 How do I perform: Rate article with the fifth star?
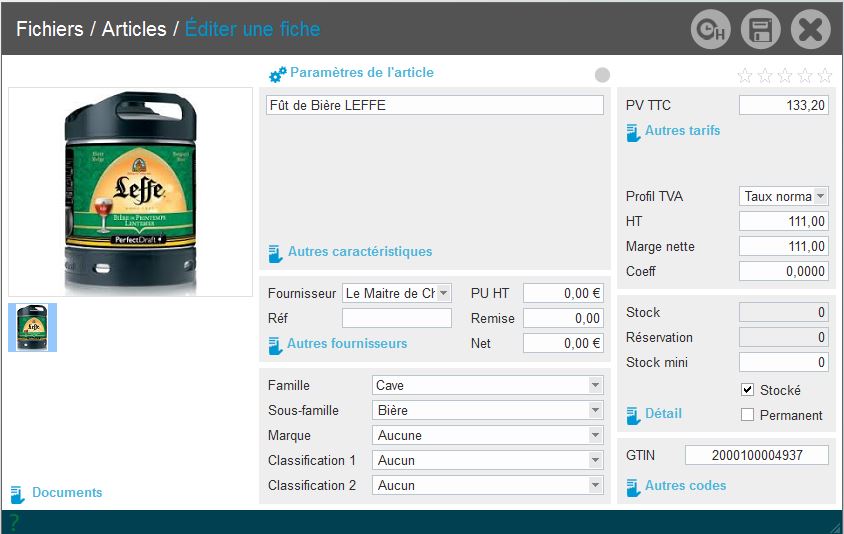click(825, 75)
